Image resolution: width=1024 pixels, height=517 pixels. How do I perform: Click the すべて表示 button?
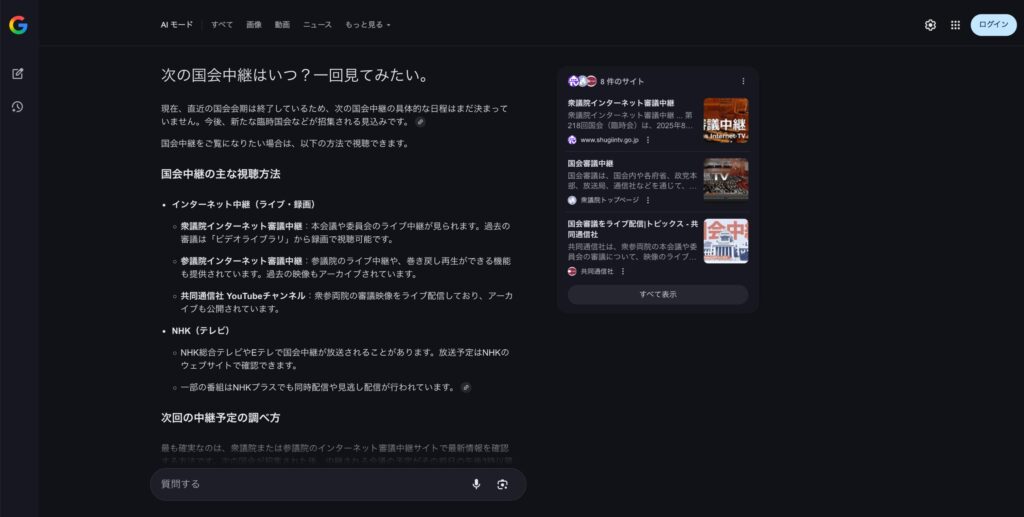pos(658,295)
